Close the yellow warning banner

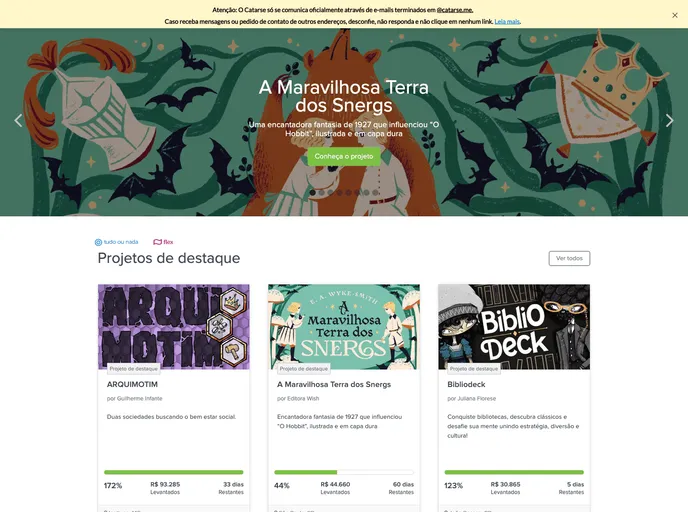[674, 15]
